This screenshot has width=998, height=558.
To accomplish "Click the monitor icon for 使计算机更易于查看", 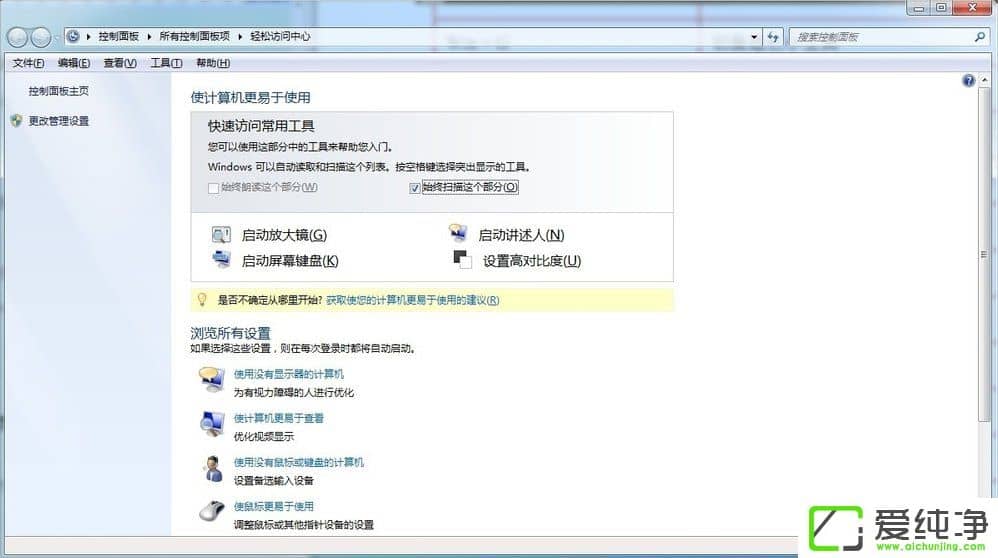I will tap(212, 423).
